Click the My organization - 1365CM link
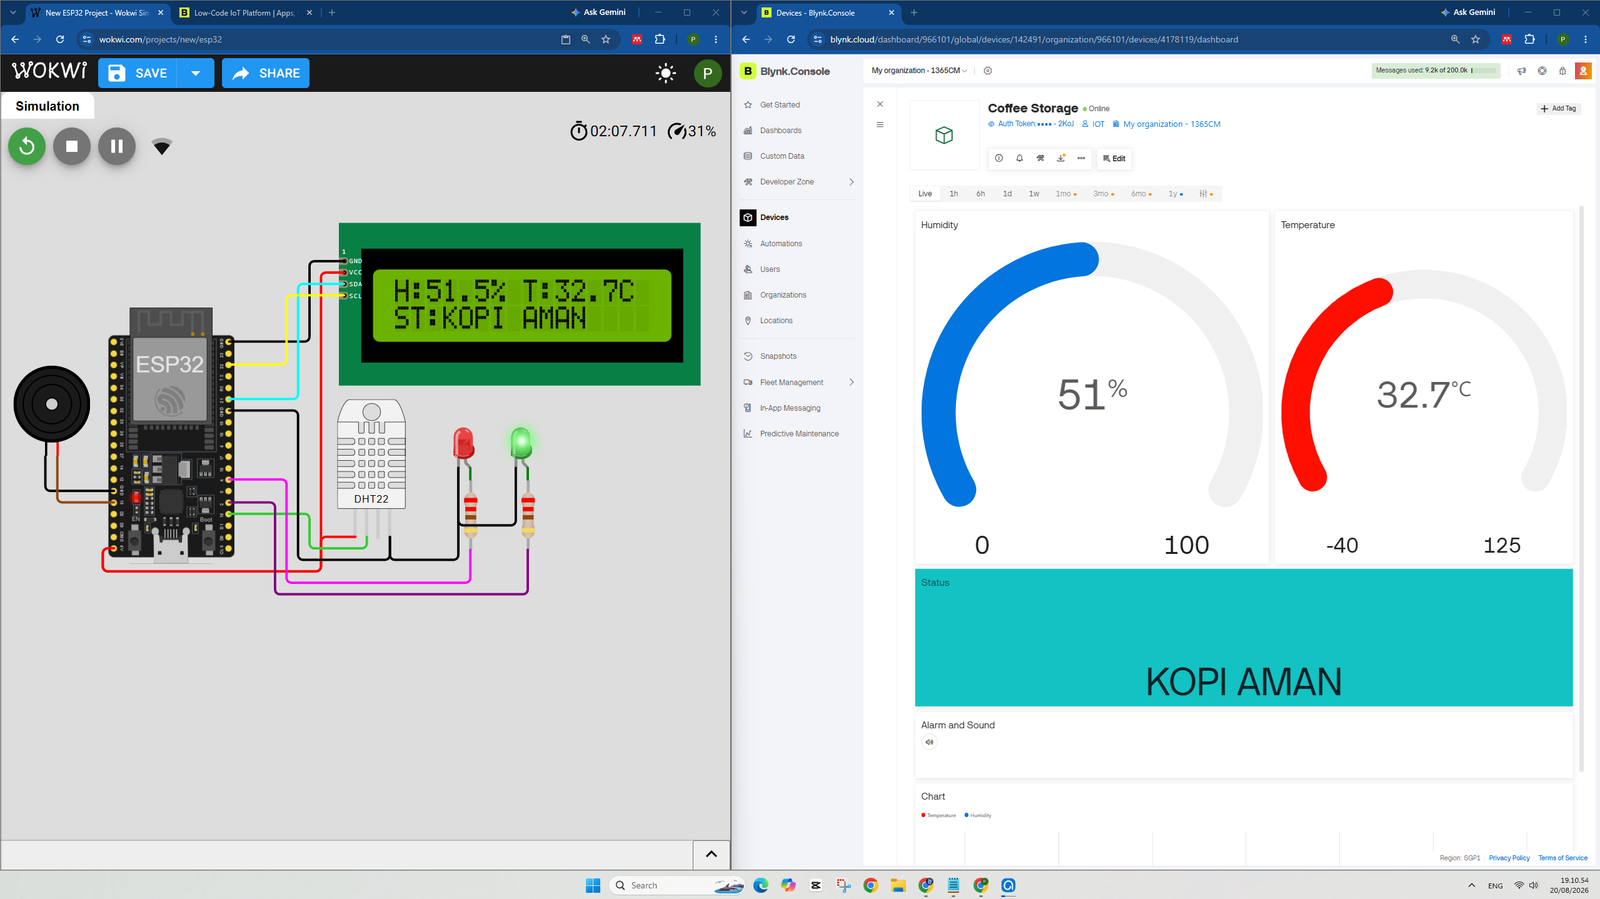Viewport: 1600px width, 899px height. pyautogui.click(x=1167, y=124)
